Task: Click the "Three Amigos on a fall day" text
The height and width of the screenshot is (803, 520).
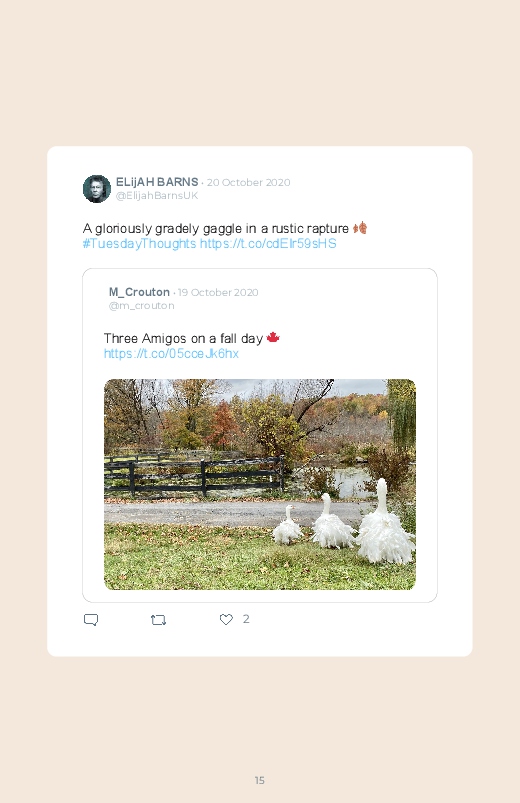Action: (x=183, y=339)
